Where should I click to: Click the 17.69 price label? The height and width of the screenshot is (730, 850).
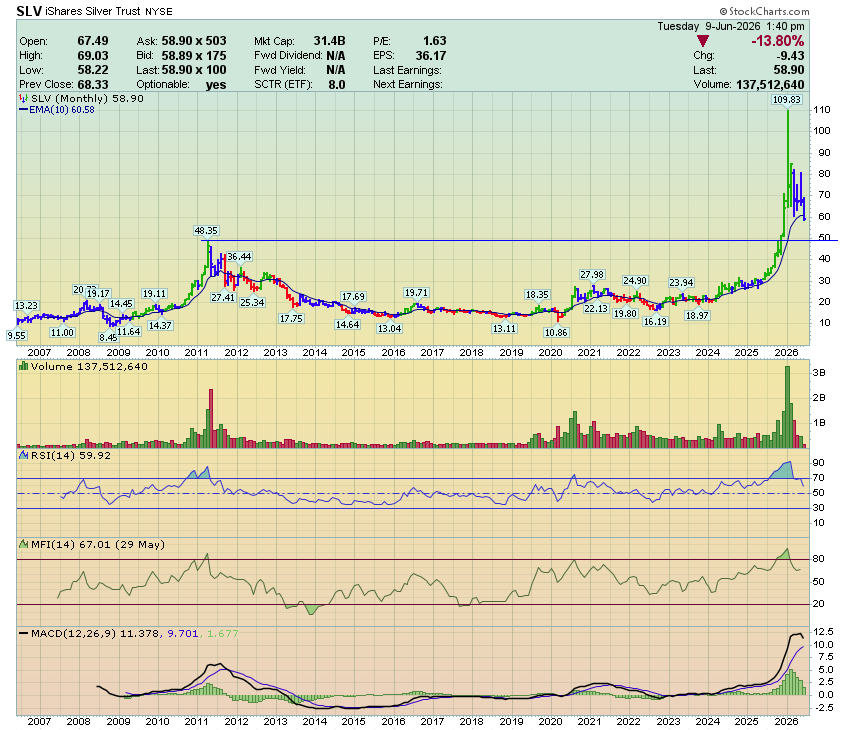tap(353, 297)
